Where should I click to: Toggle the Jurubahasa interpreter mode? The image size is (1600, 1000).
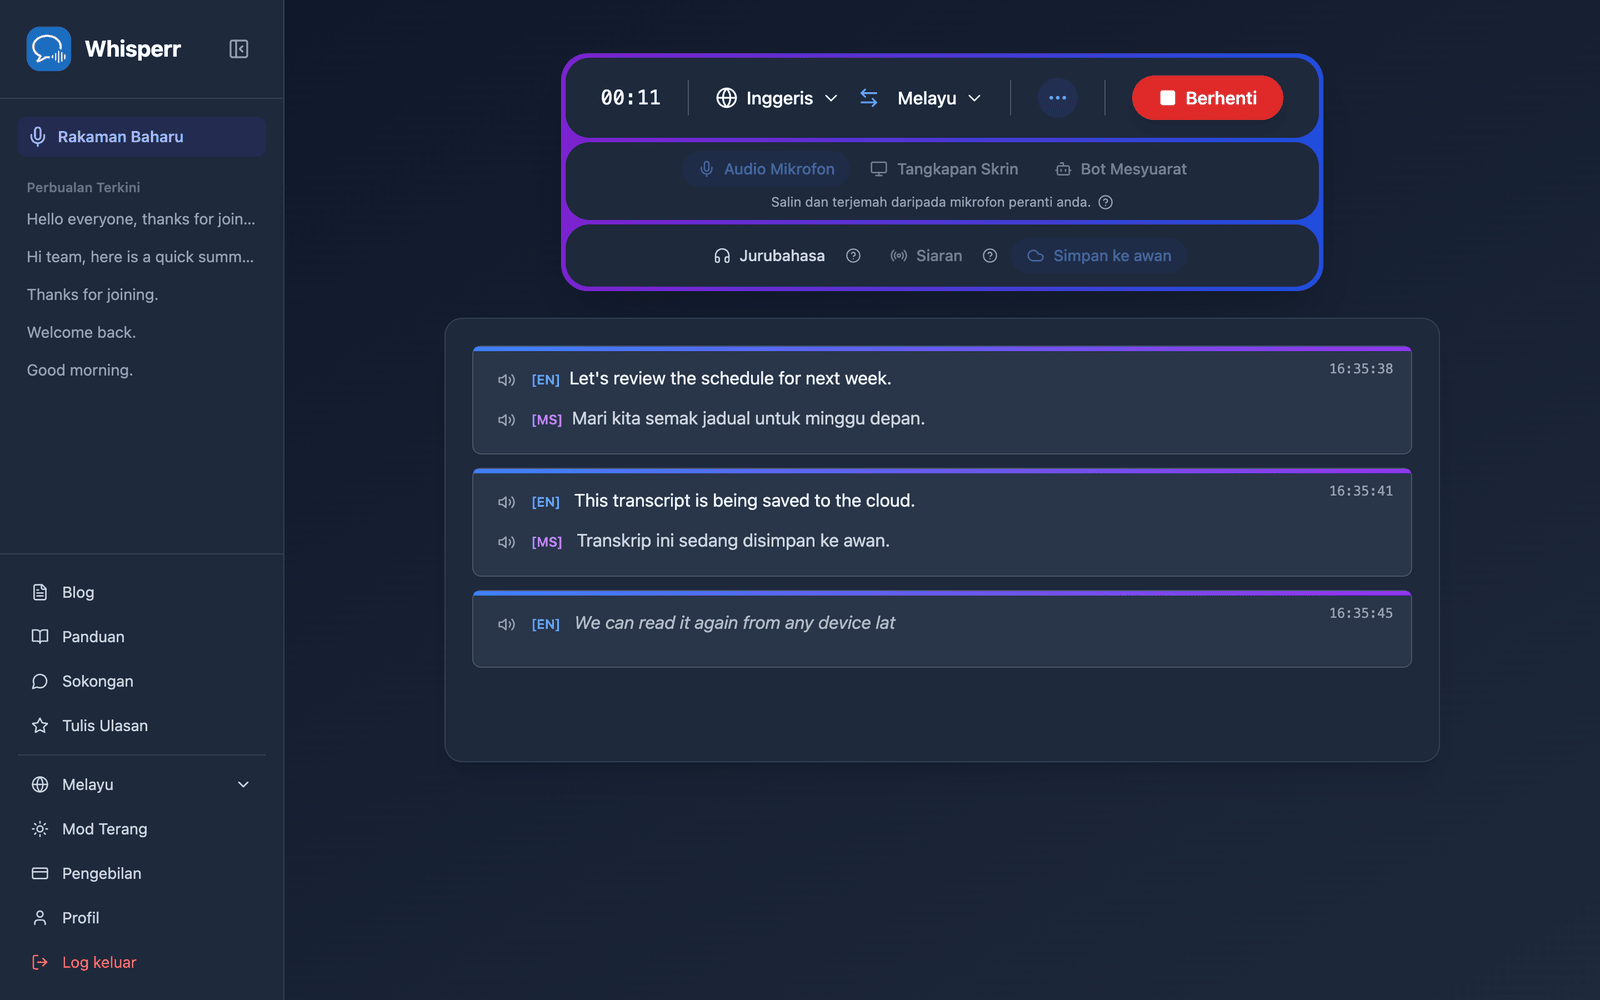[x=769, y=256]
